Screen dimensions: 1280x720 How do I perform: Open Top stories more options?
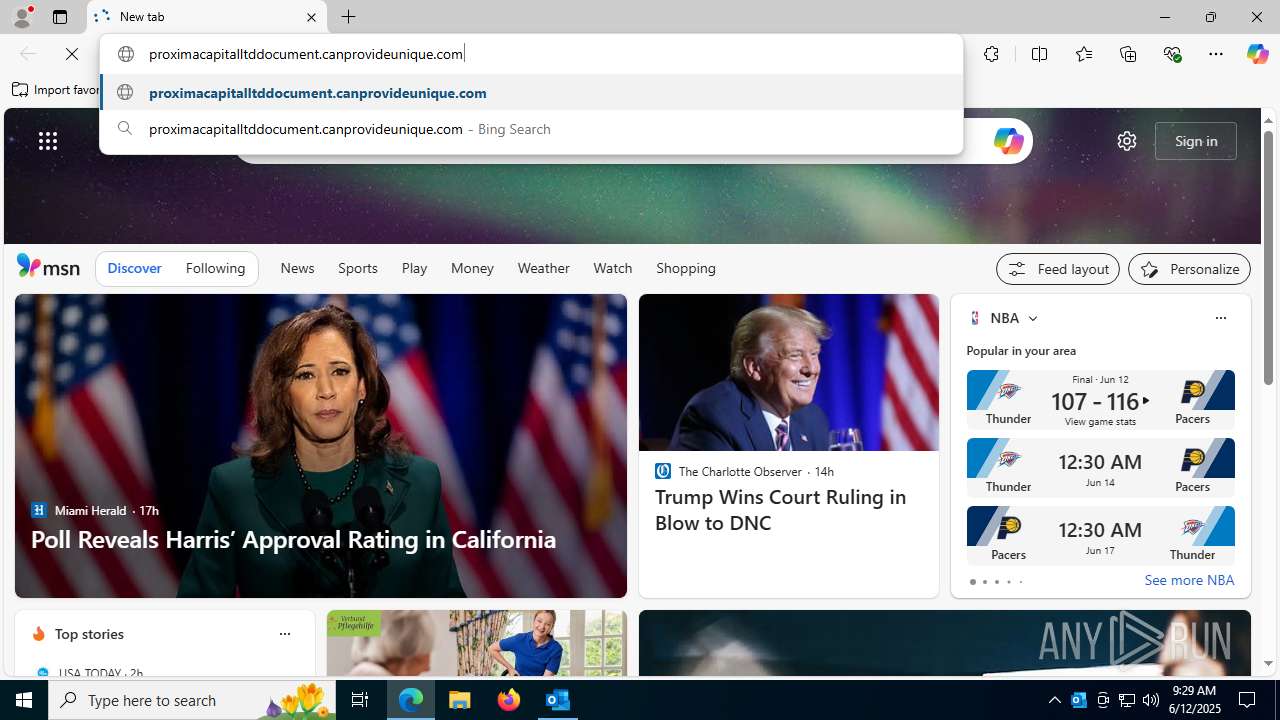click(284, 634)
